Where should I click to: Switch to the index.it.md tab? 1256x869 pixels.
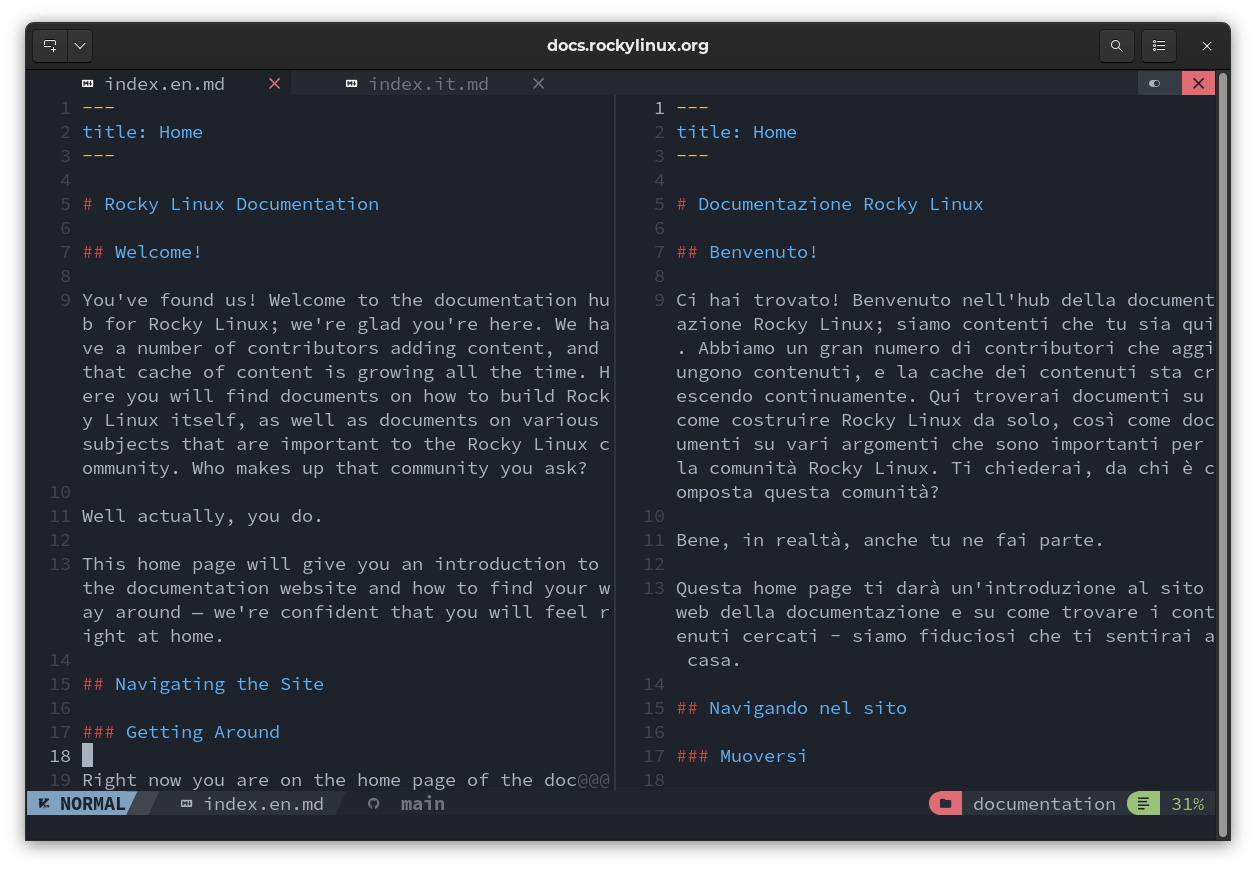(x=429, y=84)
